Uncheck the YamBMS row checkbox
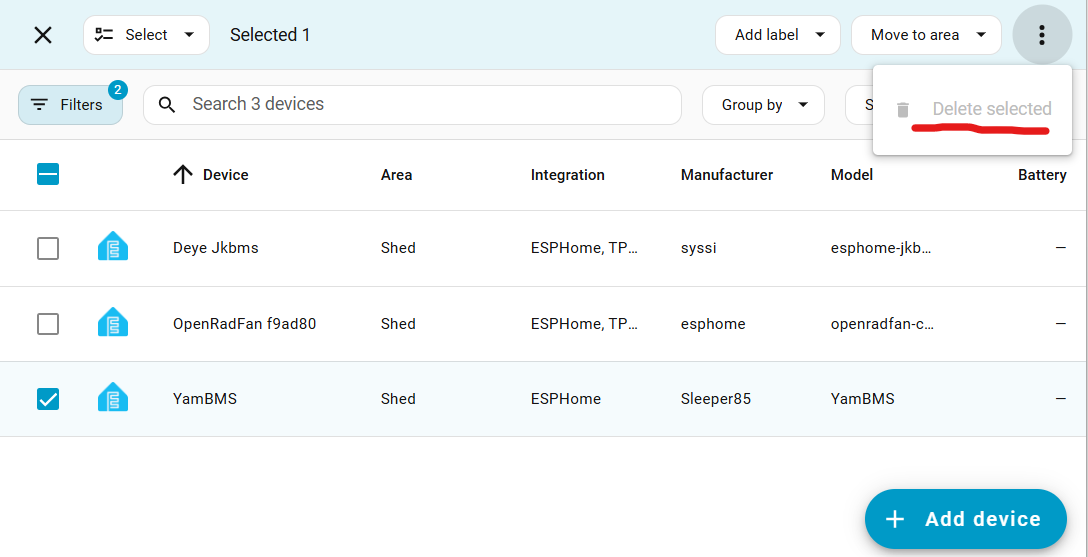This screenshot has width=1088, height=557. click(48, 399)
